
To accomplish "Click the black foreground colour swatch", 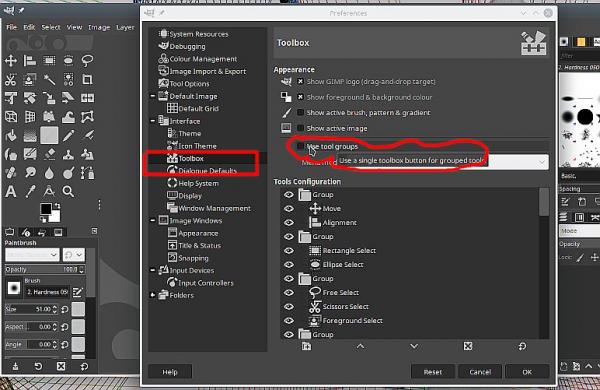I will coord(46,209).
